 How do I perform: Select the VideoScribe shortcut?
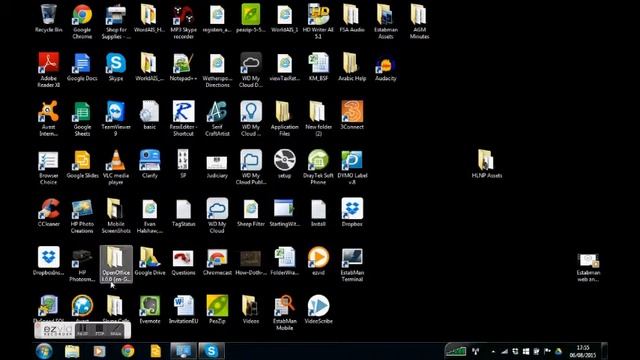tap(318, 309)
